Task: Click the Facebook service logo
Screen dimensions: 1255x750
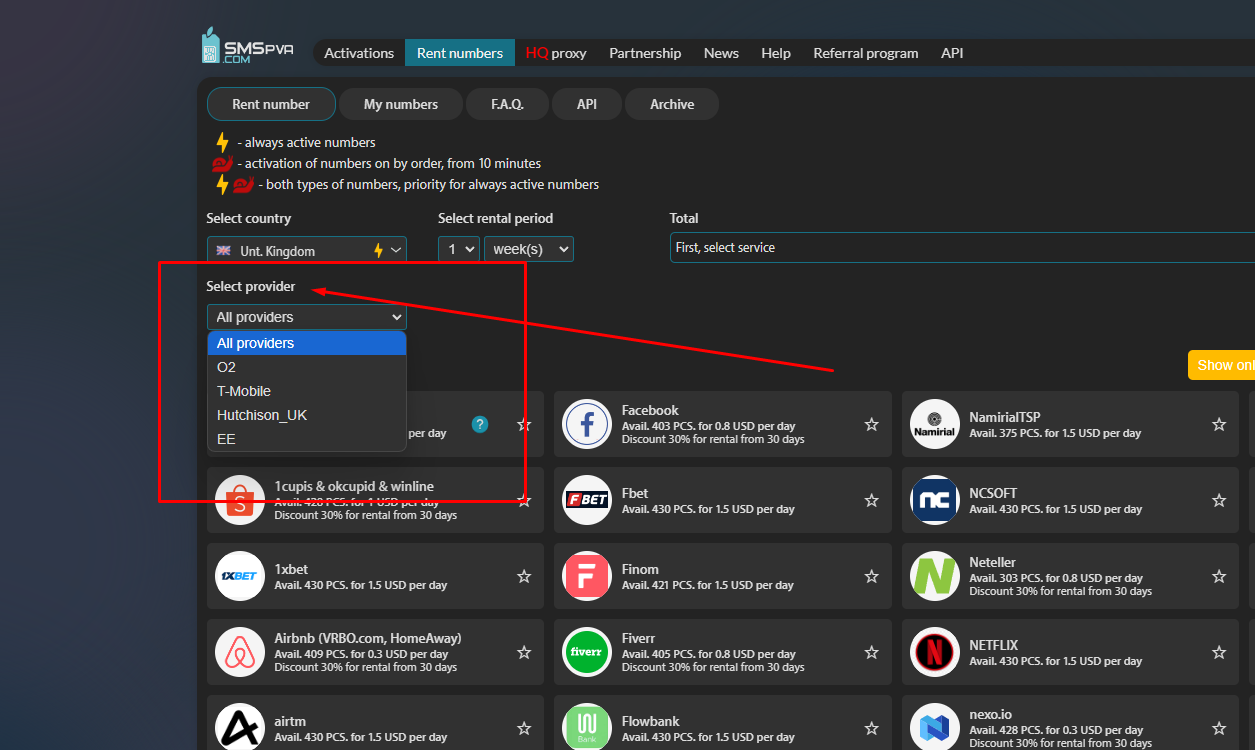Action: [587, 424]
